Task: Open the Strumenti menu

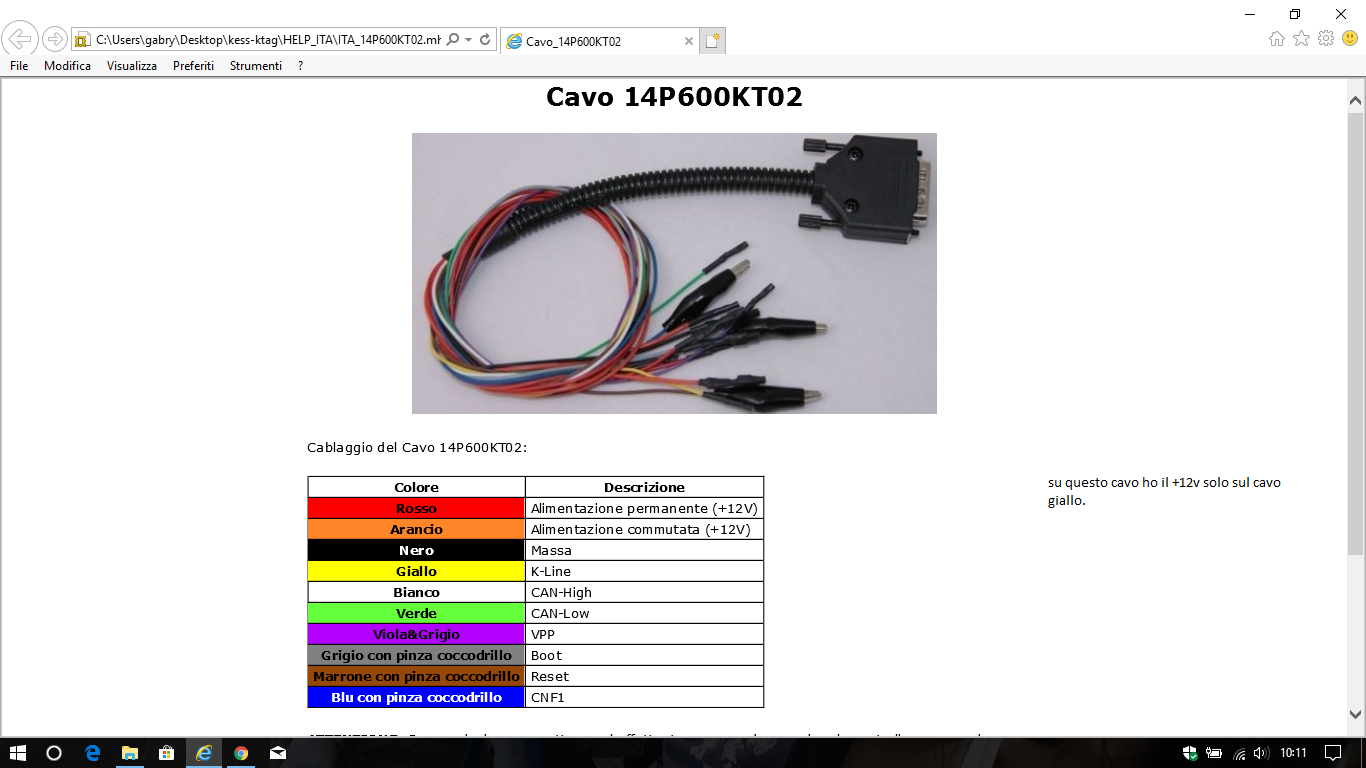Action: point(255,66)
